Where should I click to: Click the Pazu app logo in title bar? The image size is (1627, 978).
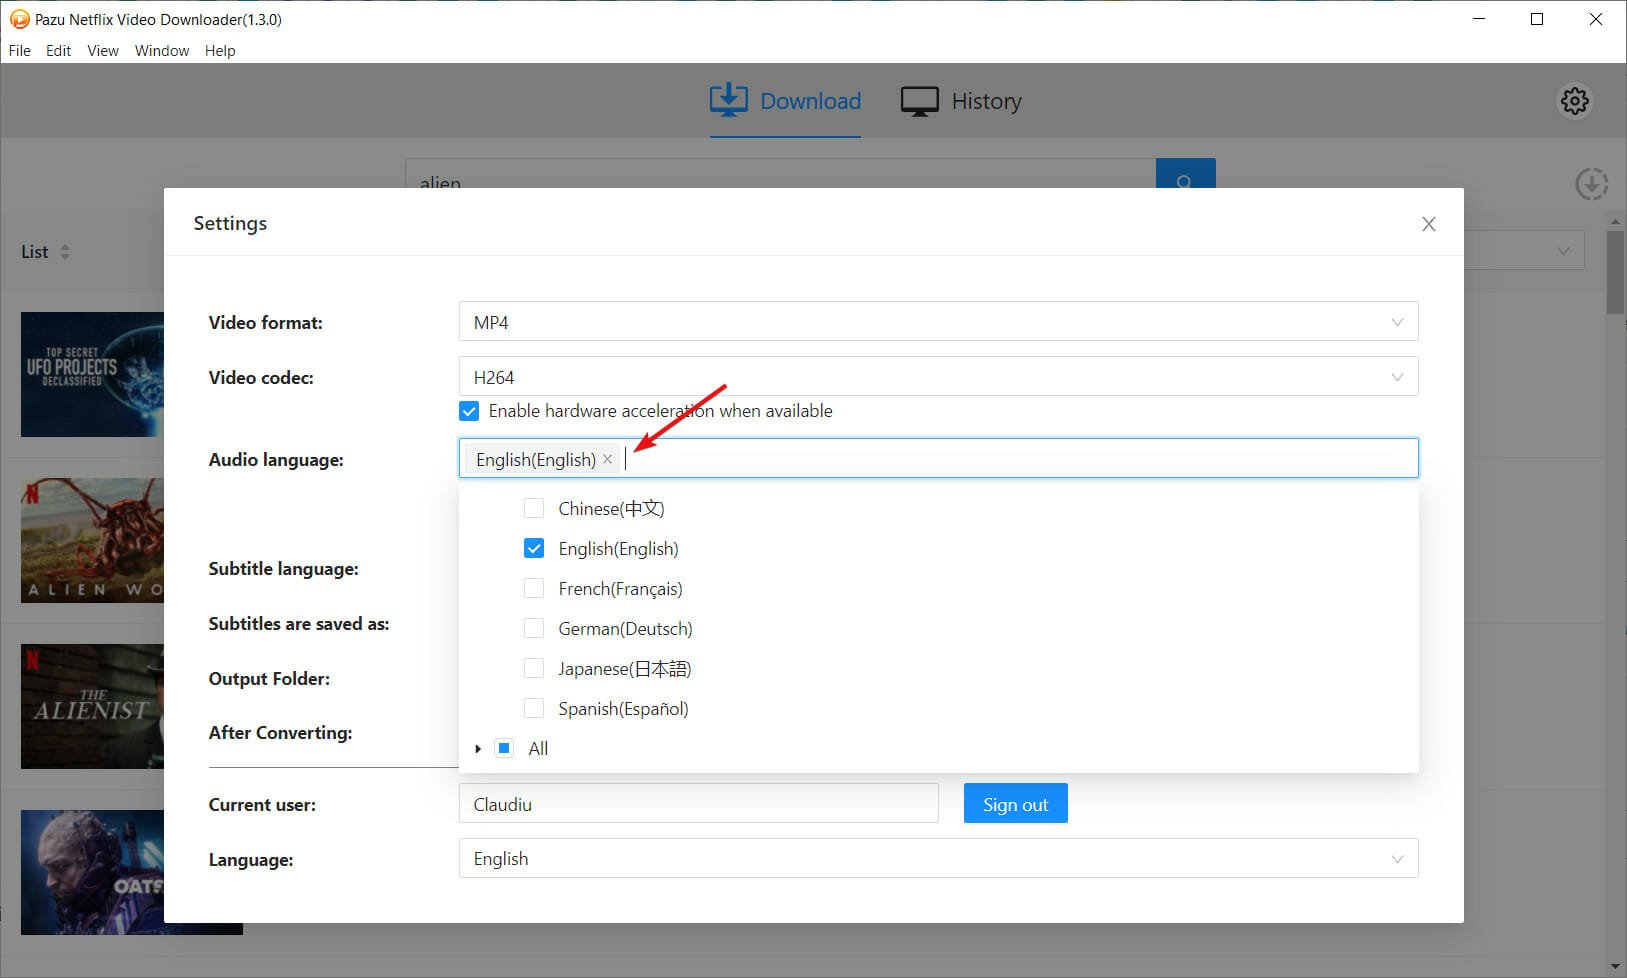click(x=19, y=19)
